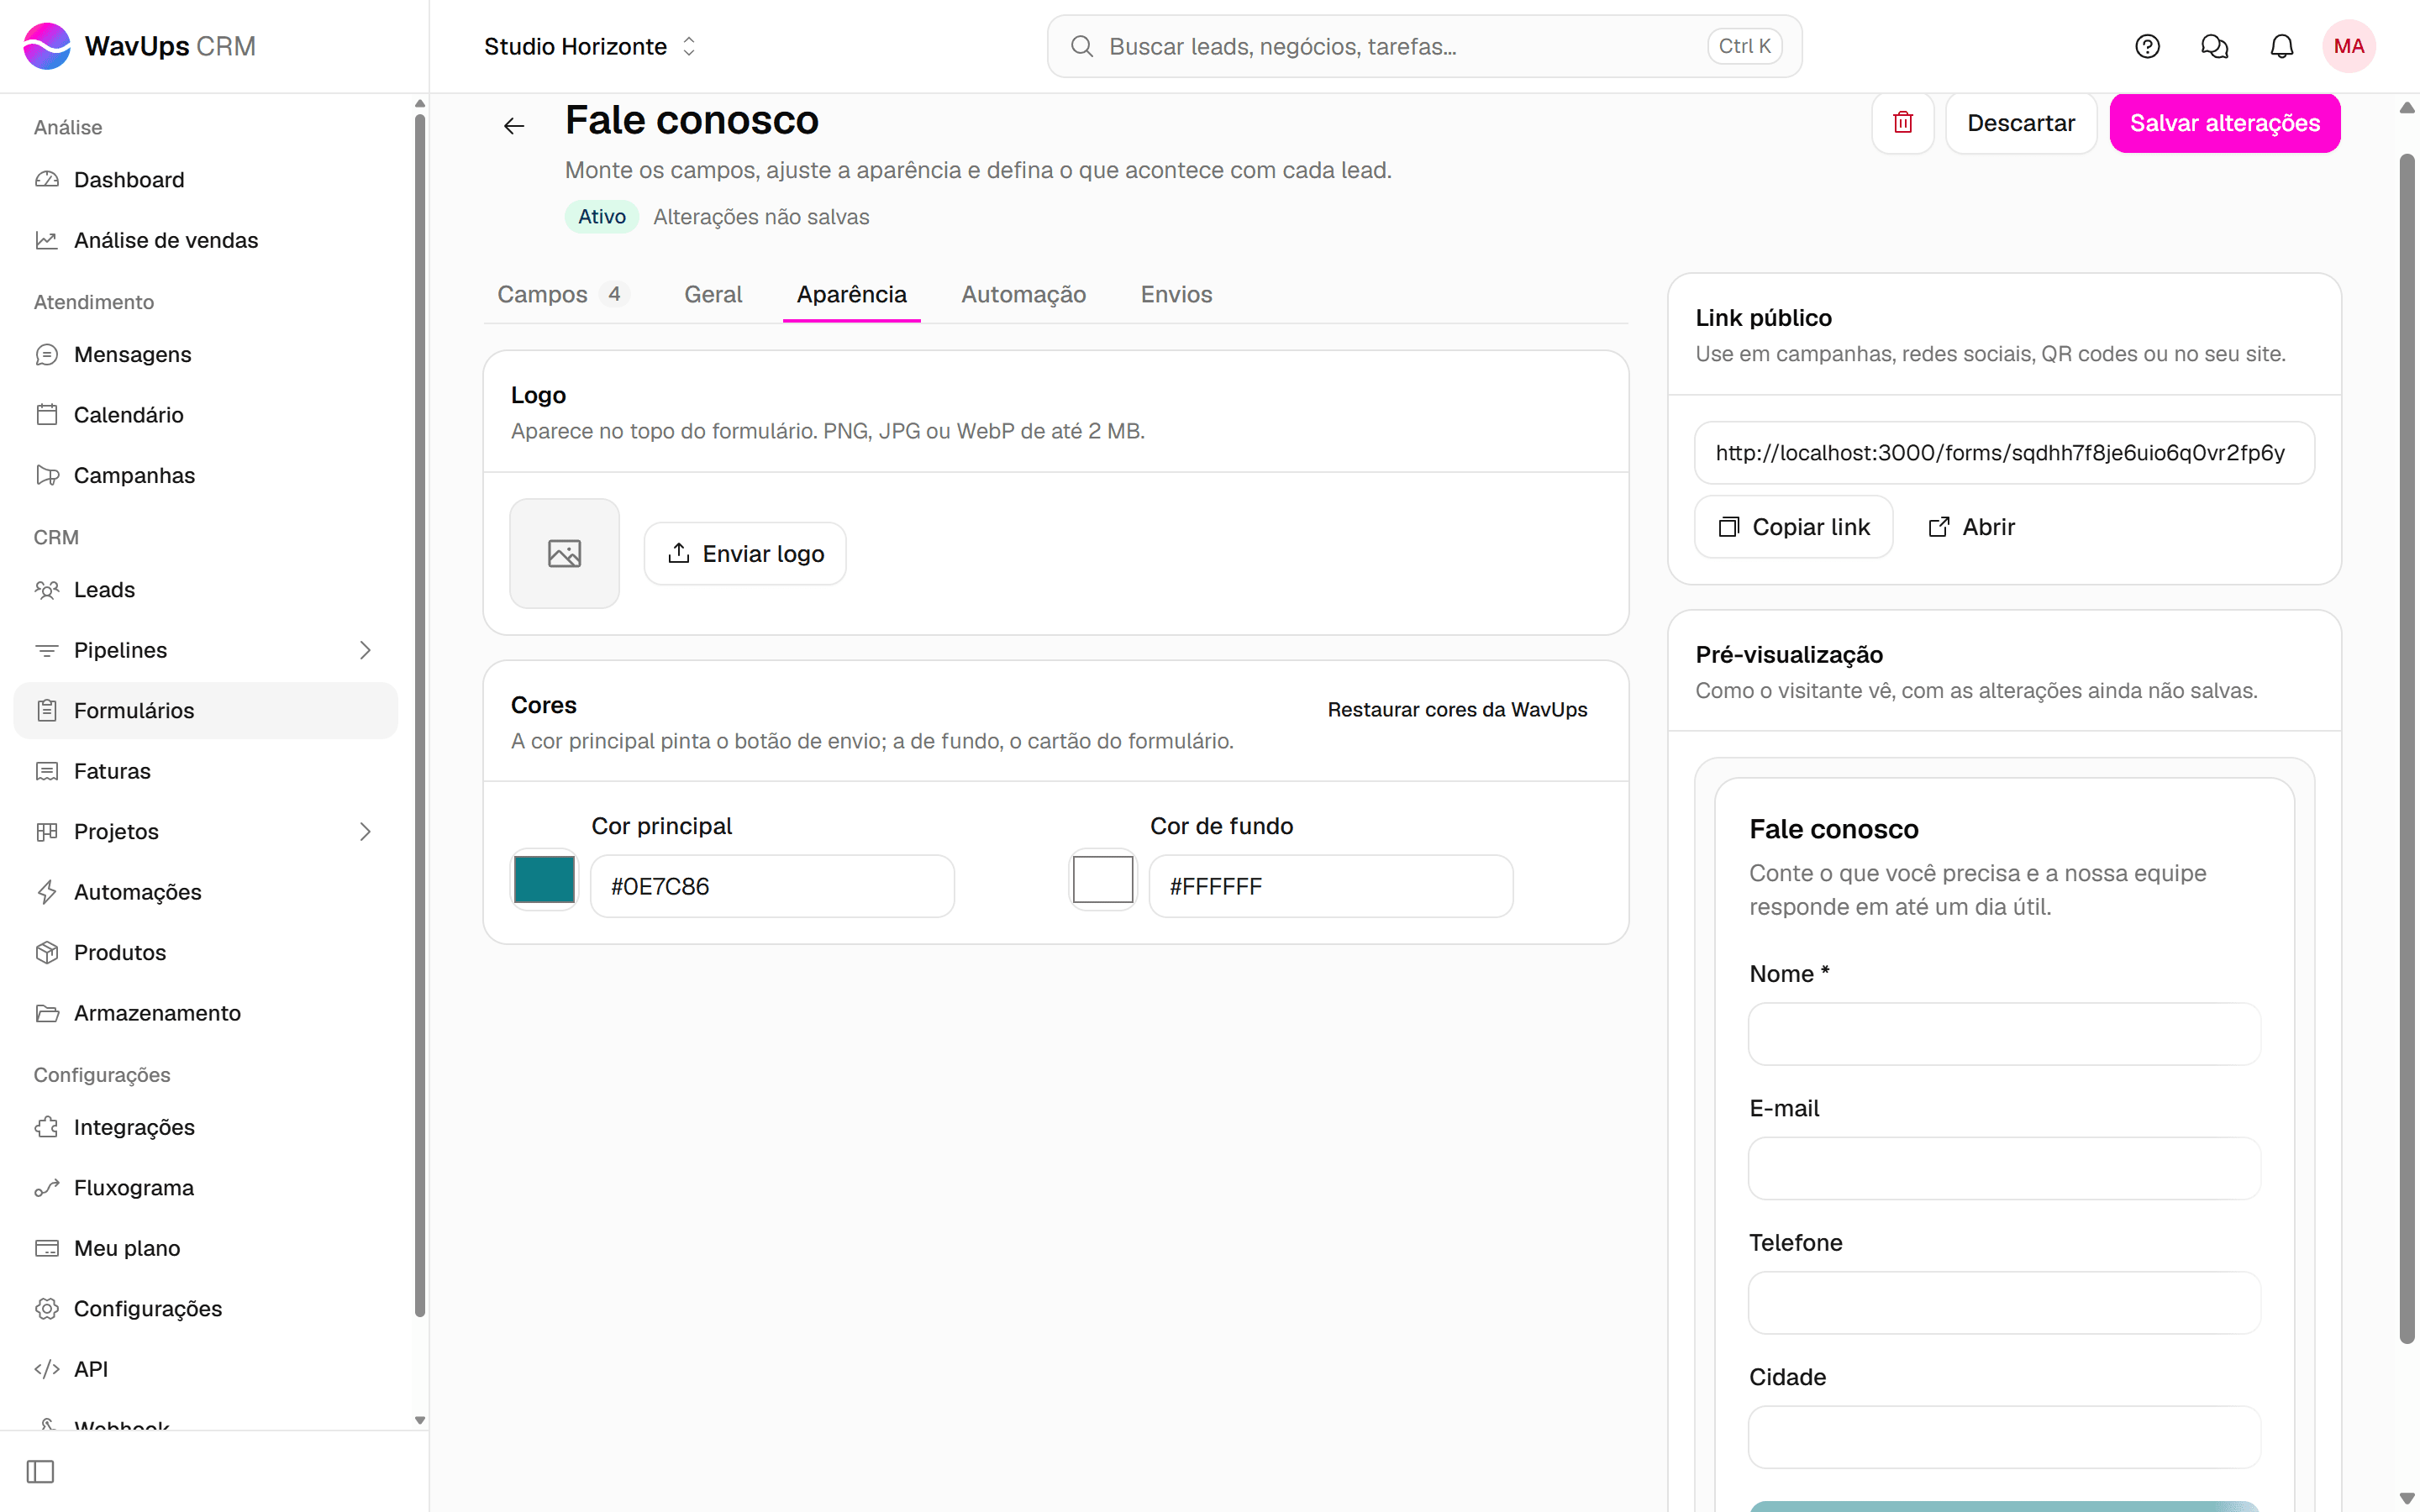Click the logo image placeholder thumbnail
The width and height of the screenshot is (2420, 1512).
tap(564, 553)
